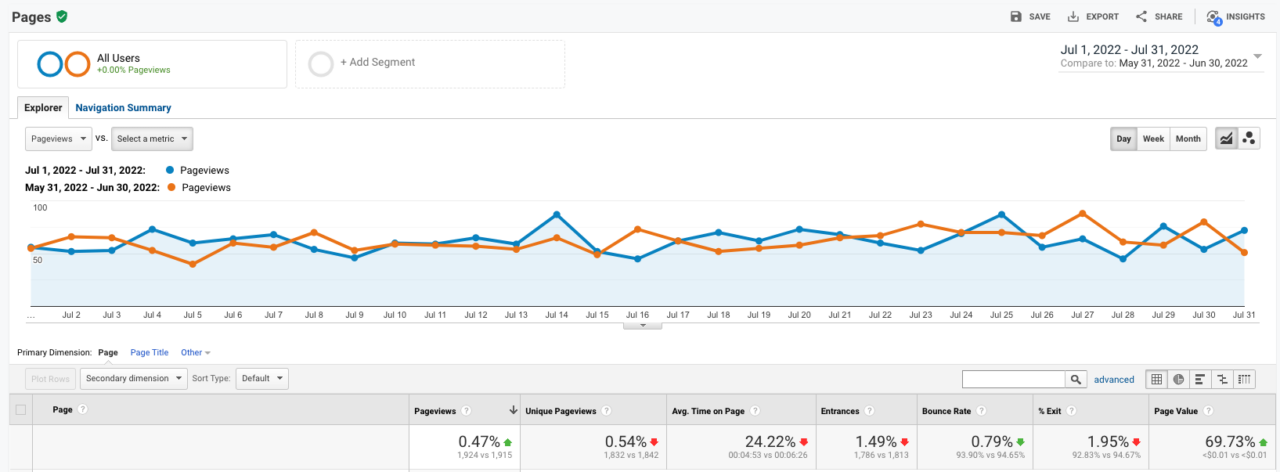Viewport: 1280px width, 472px height.
Task: Switch to the performance bar view
Action: point(1200,379)
